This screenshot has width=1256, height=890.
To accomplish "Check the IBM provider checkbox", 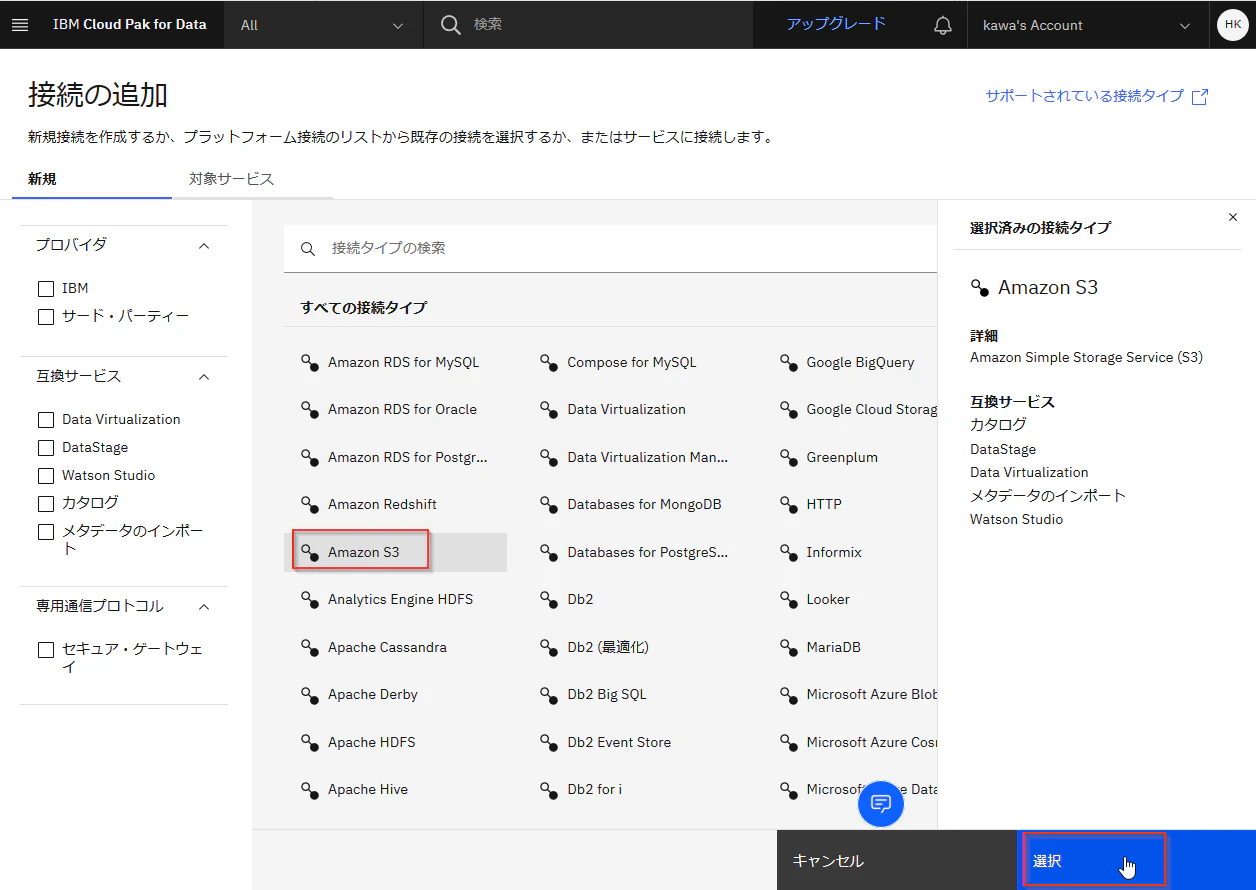I will [45, 289].
